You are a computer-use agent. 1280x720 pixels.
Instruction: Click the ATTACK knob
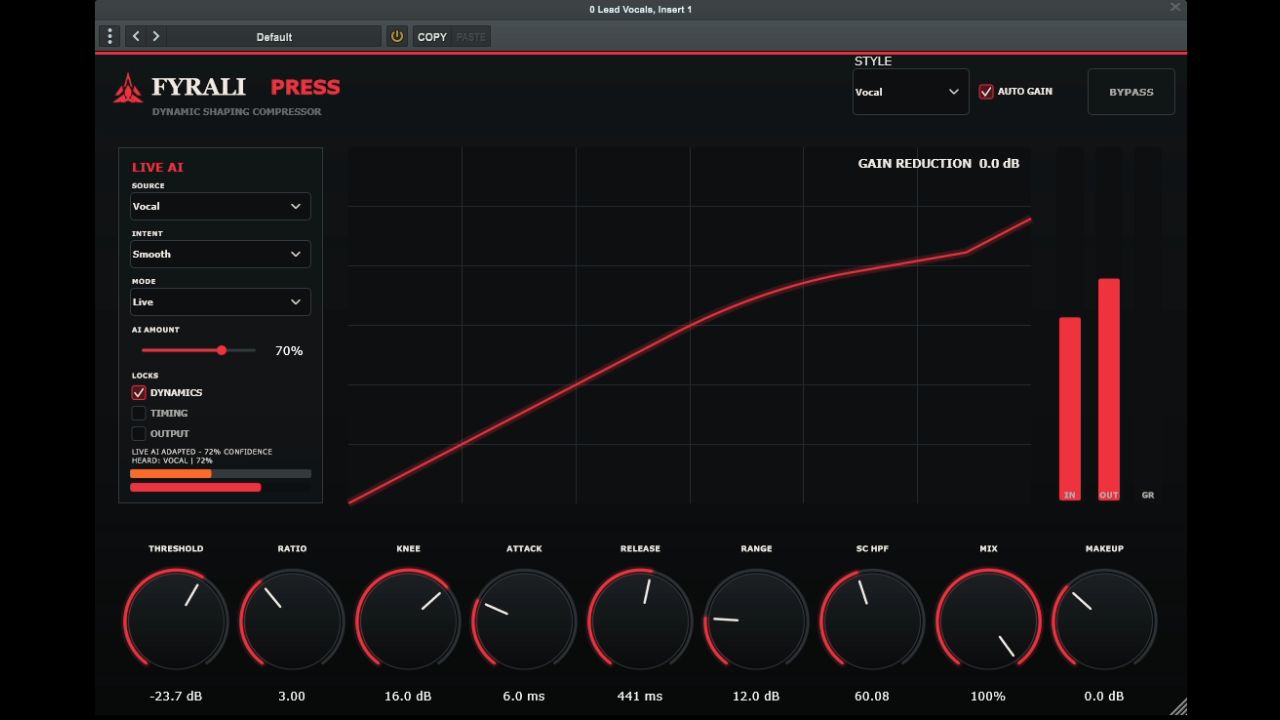[524, 620]
